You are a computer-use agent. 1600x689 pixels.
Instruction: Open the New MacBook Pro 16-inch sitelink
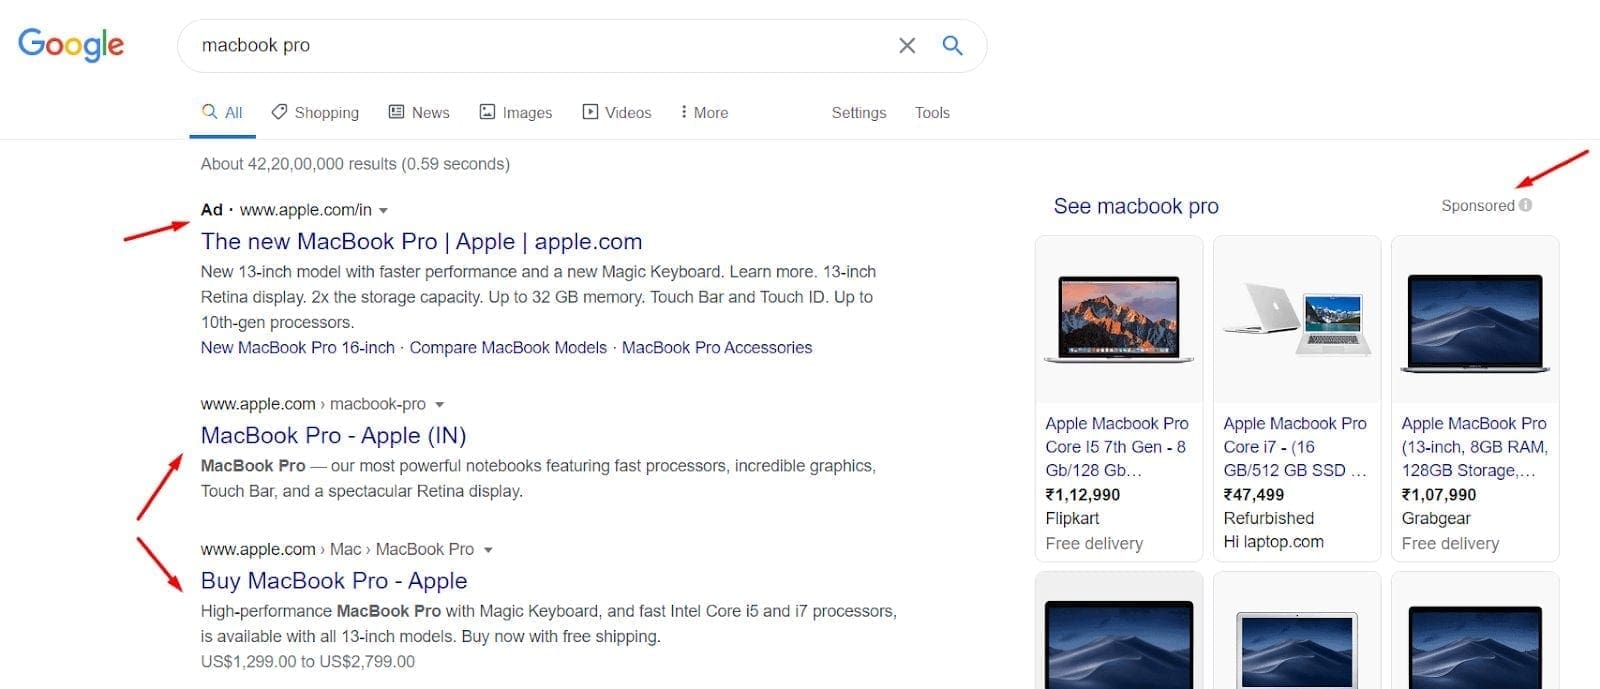pyautogui.click(x=298, y=347)
